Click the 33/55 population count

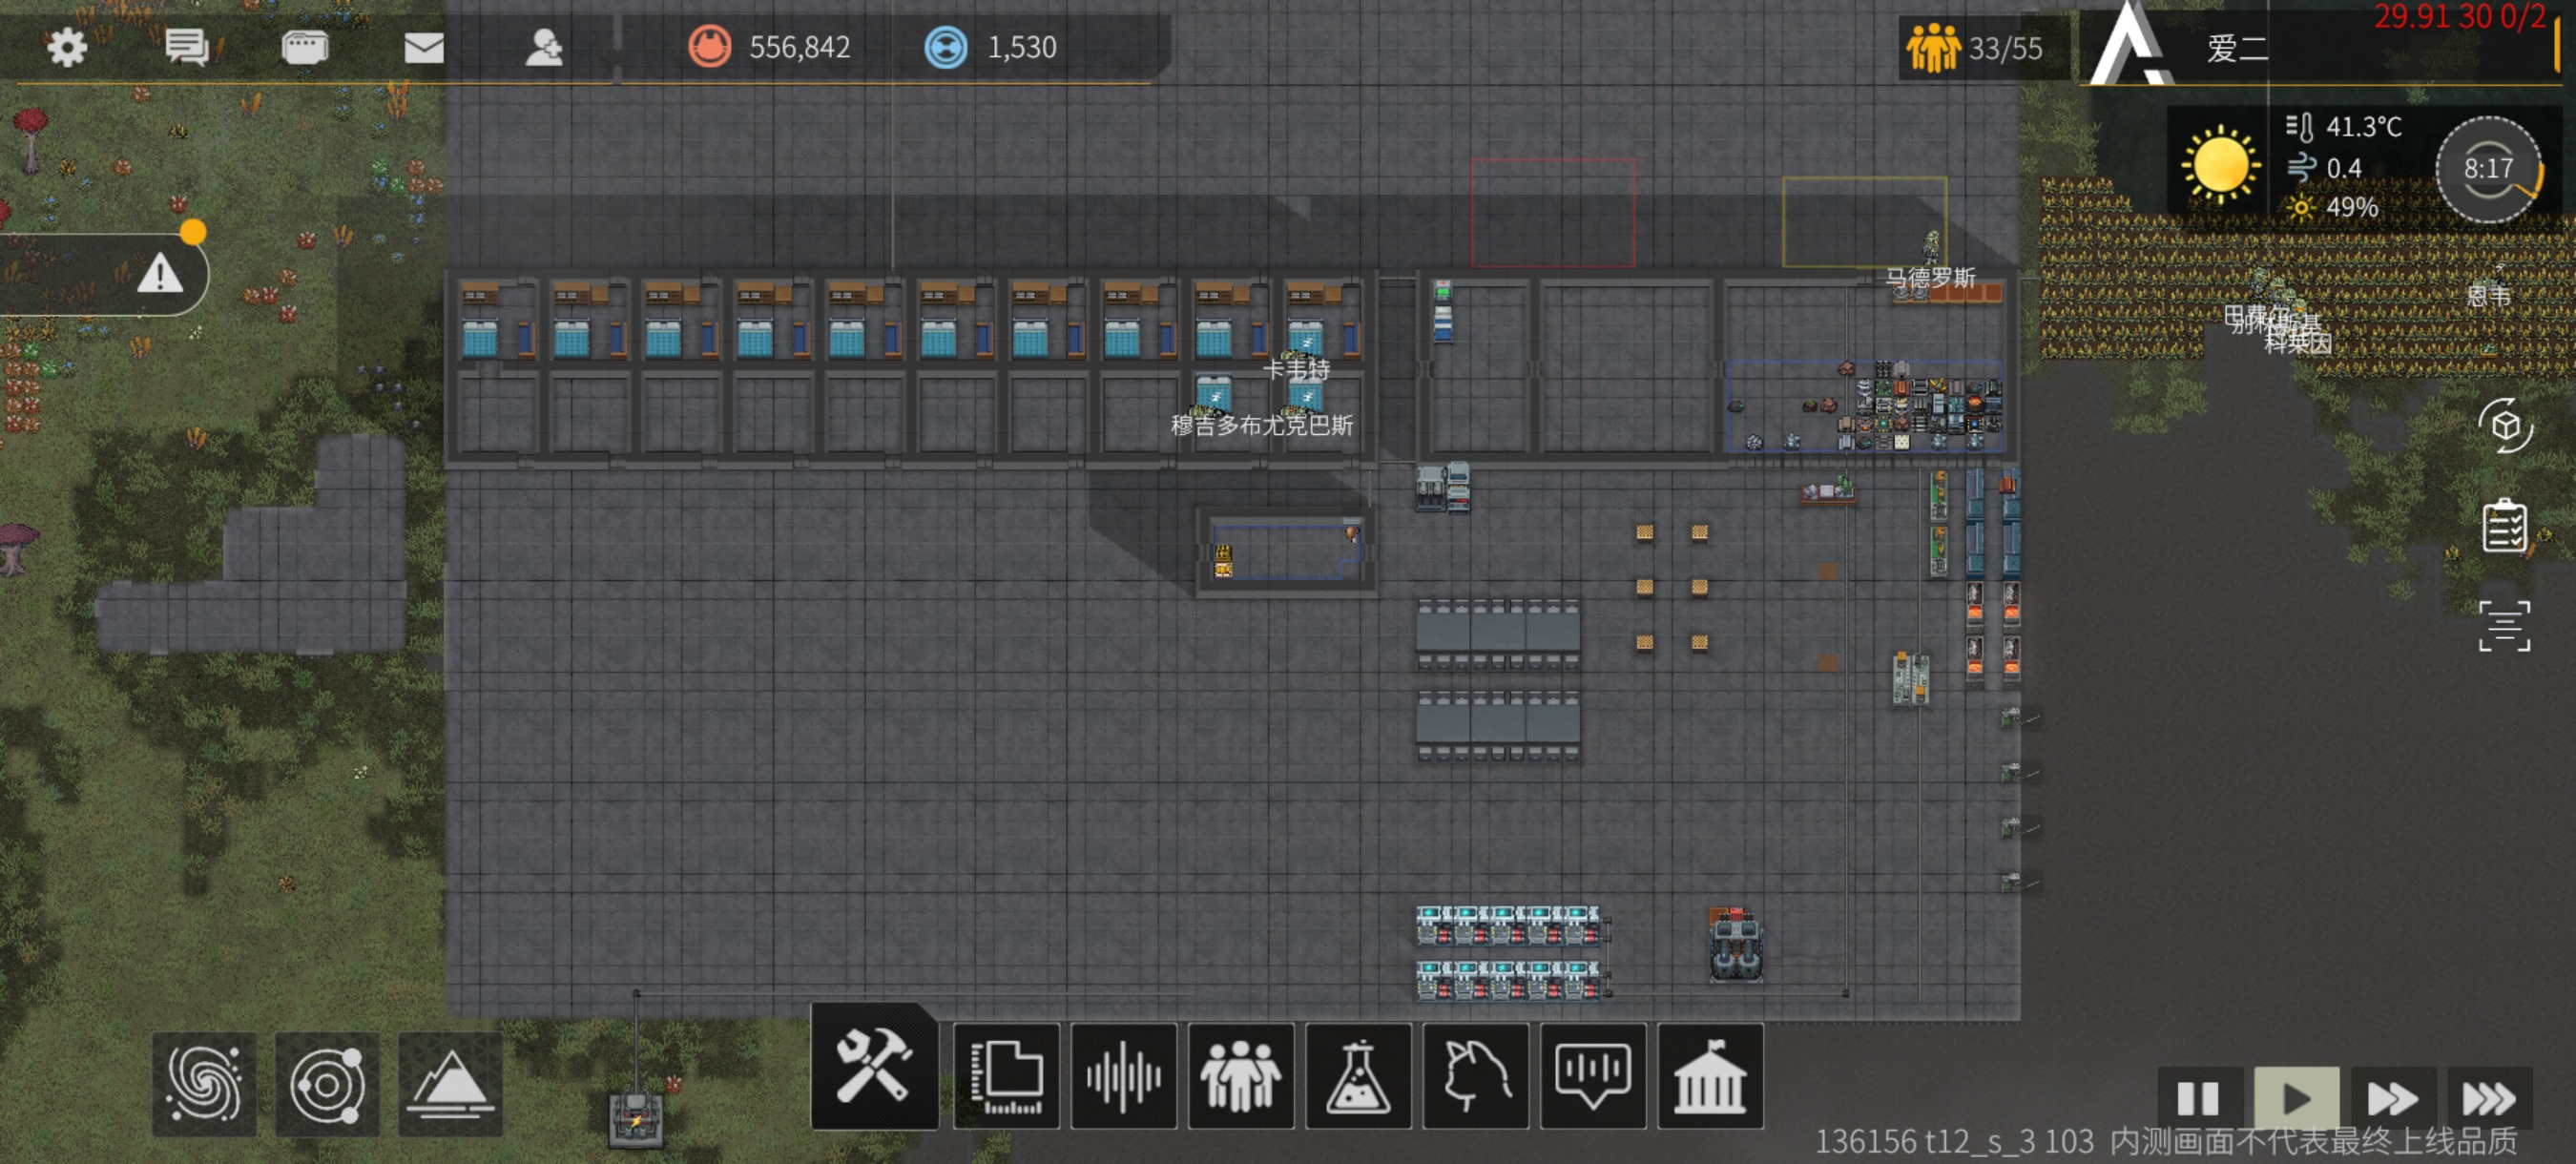coord(2005,48)
